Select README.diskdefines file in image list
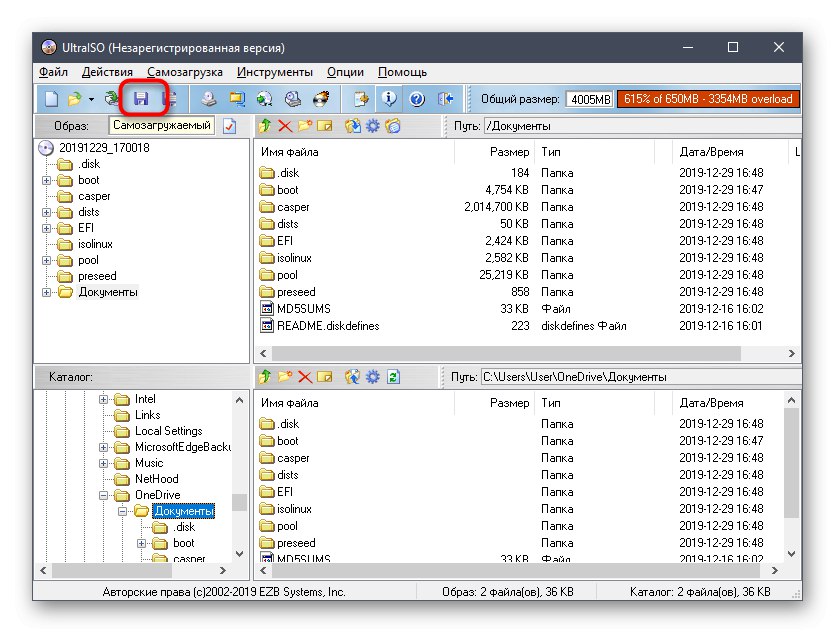 pyautogui.click(x=328, y=326)
